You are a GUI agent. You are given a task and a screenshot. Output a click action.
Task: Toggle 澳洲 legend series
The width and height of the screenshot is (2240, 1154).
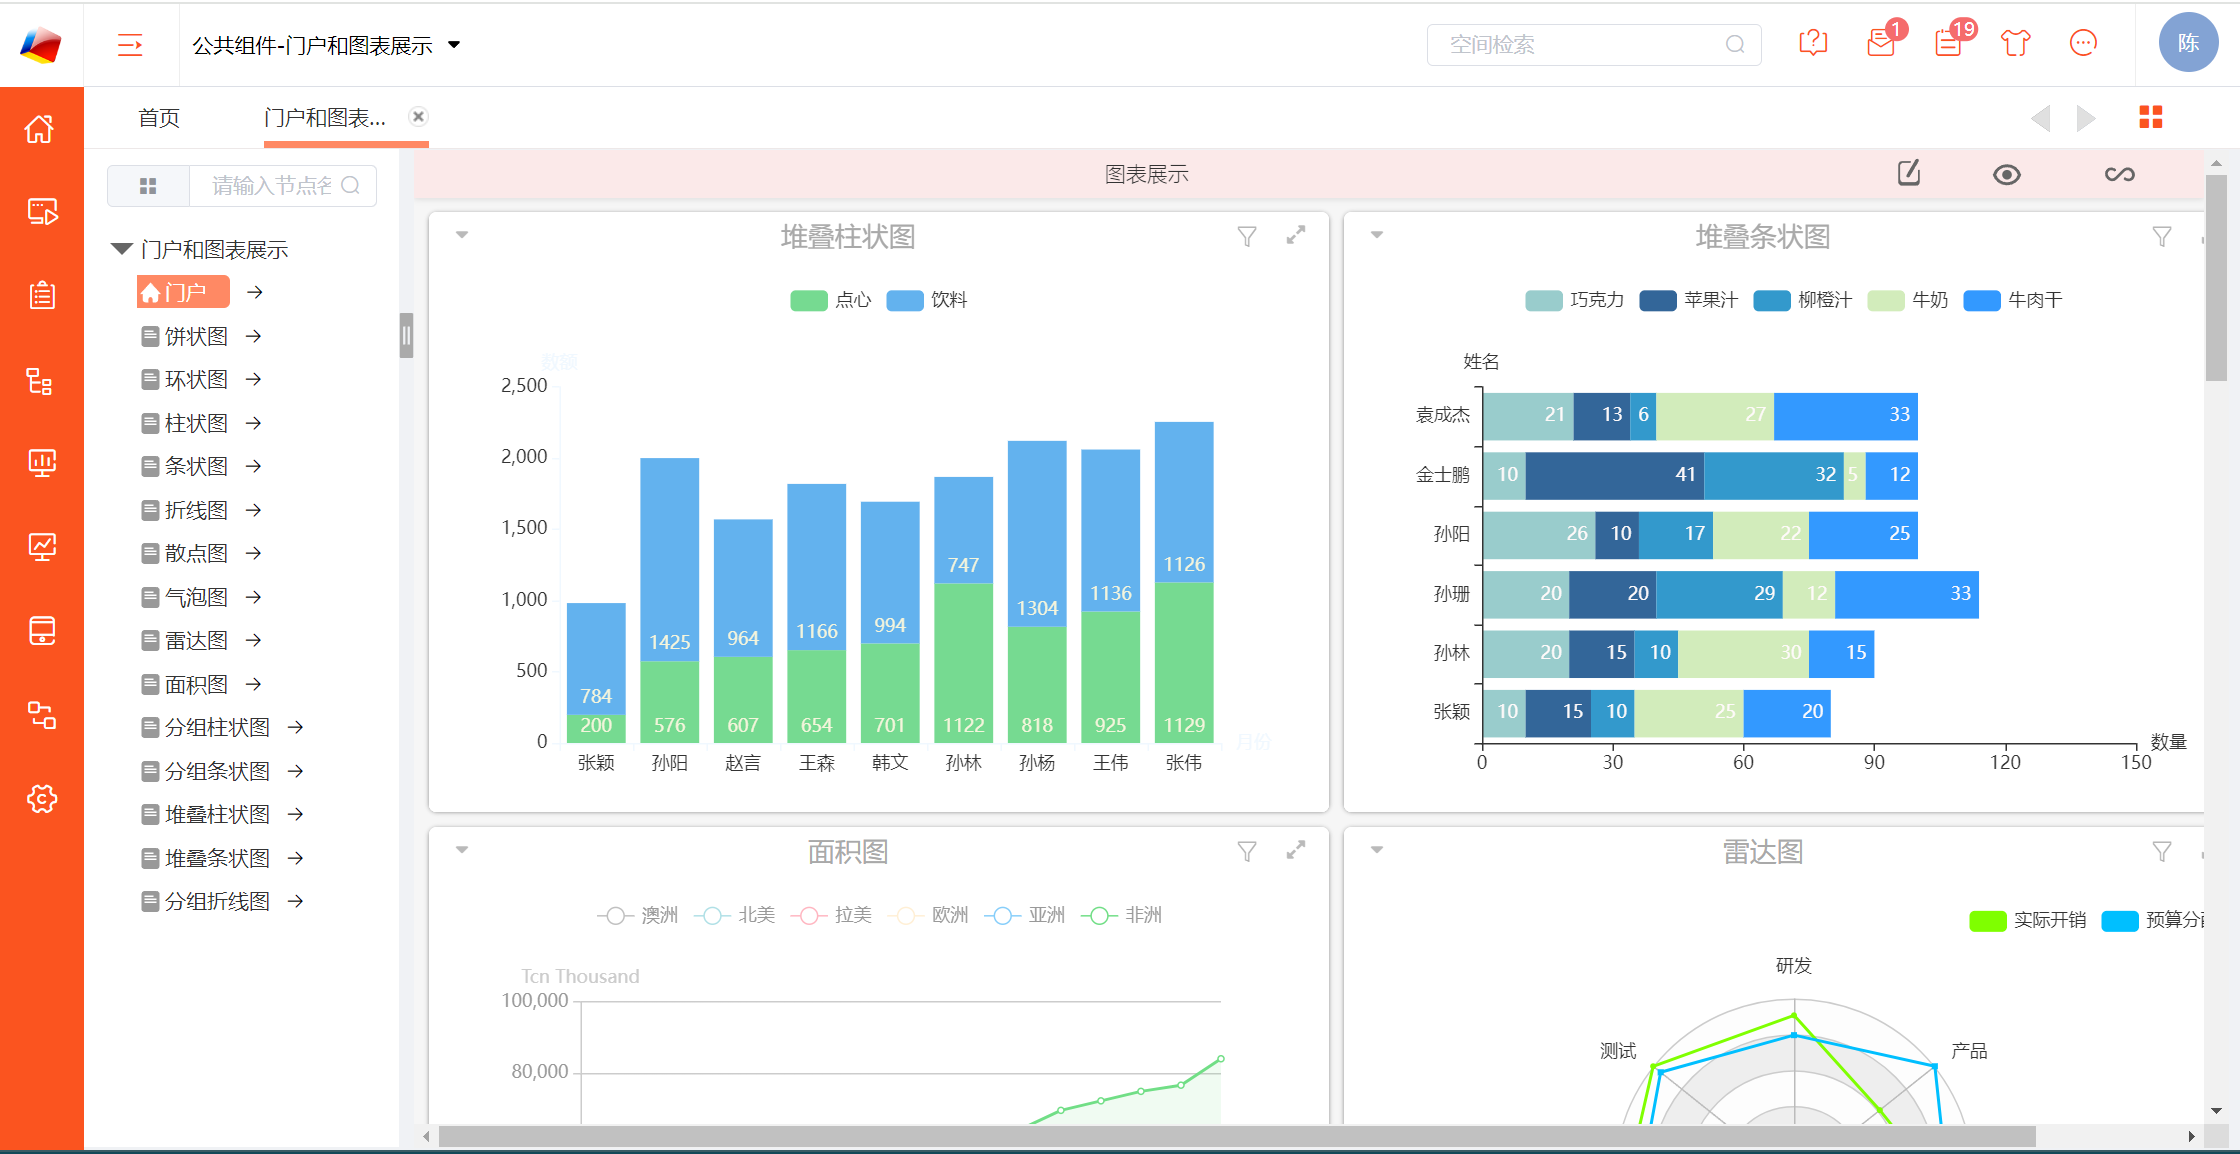637,915
